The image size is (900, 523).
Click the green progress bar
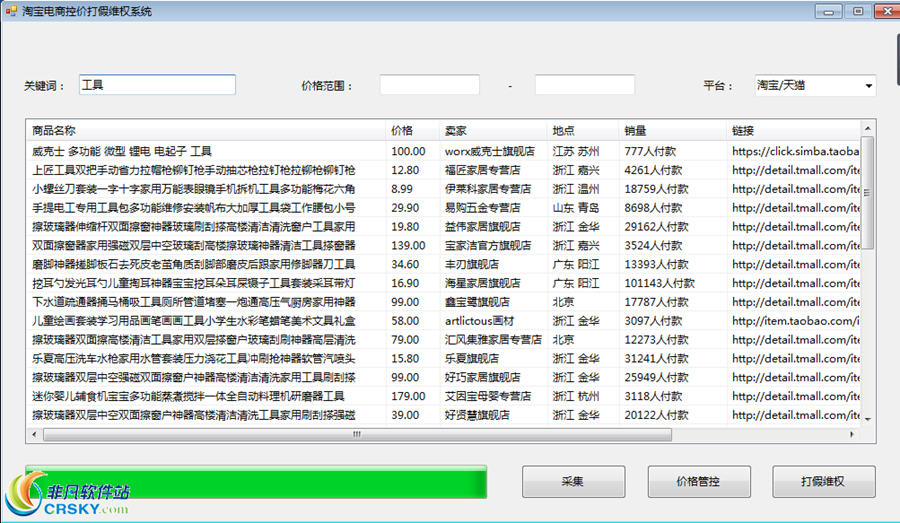pos(256,482)
